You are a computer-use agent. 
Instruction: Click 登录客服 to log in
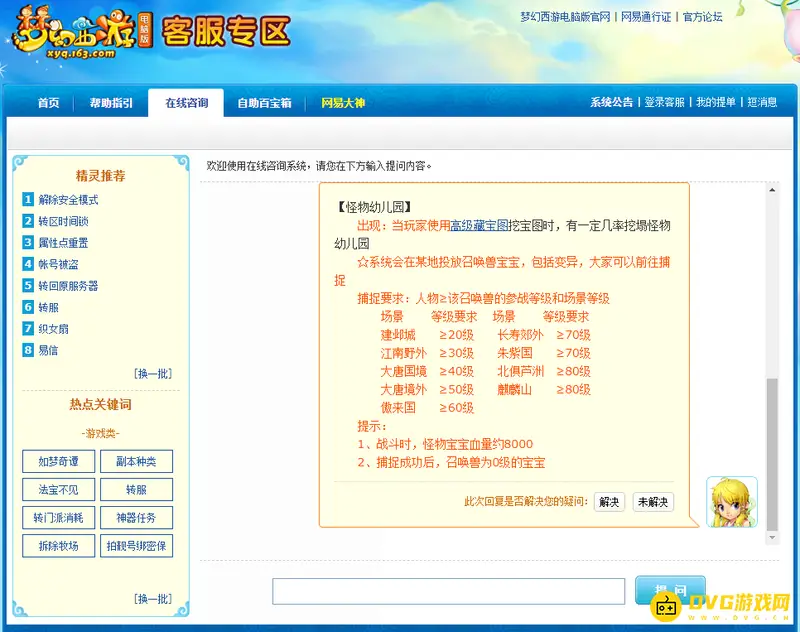(x=664, y=102)
